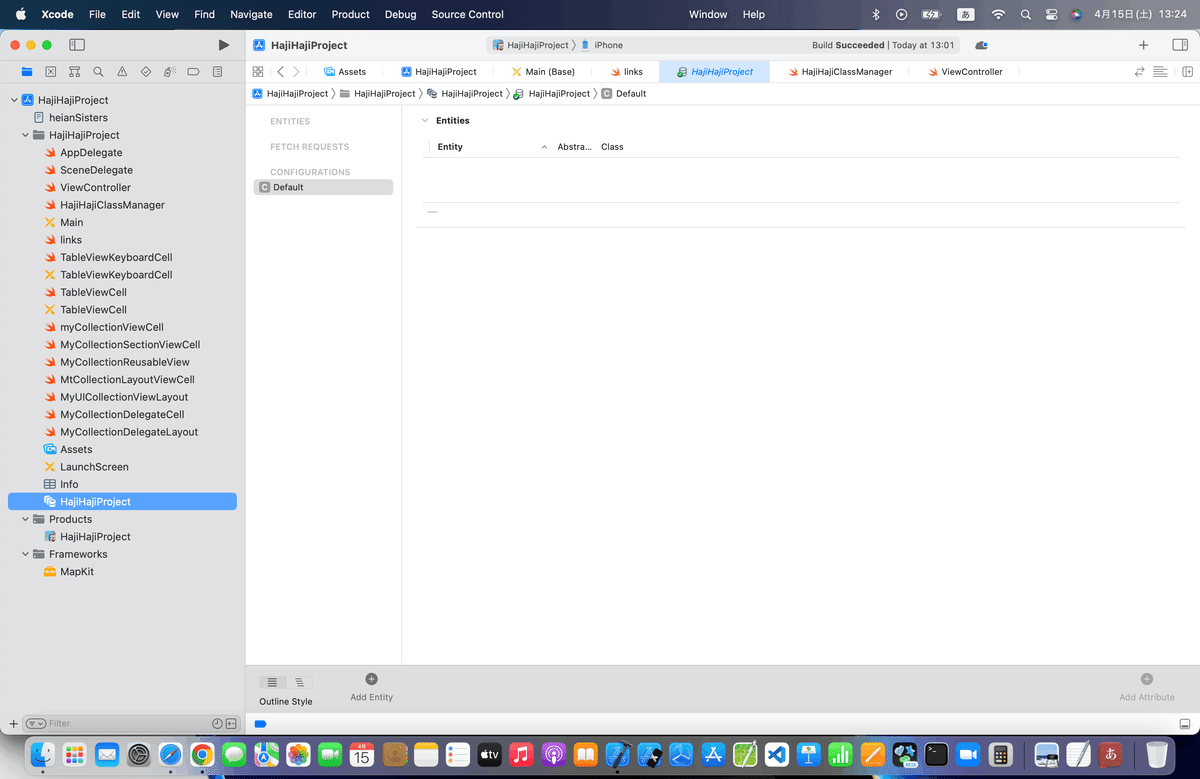Click Add Entity button
1200x779 pixels.
(371, 687)
